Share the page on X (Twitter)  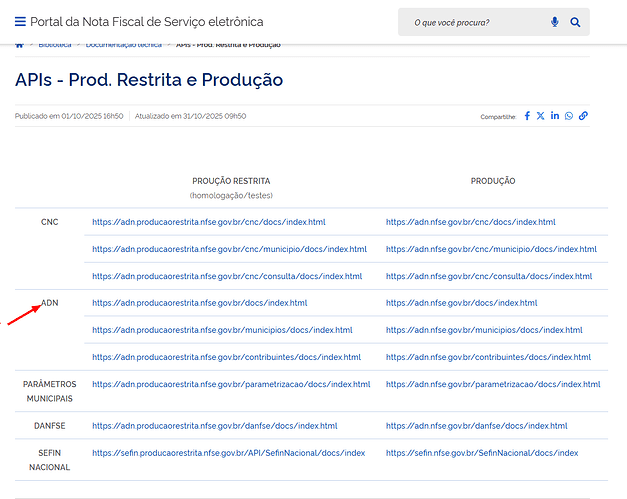541,116
